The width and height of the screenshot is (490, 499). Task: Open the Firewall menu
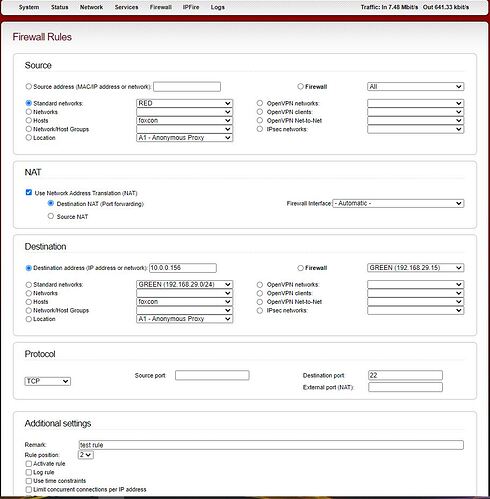point(161,7)
